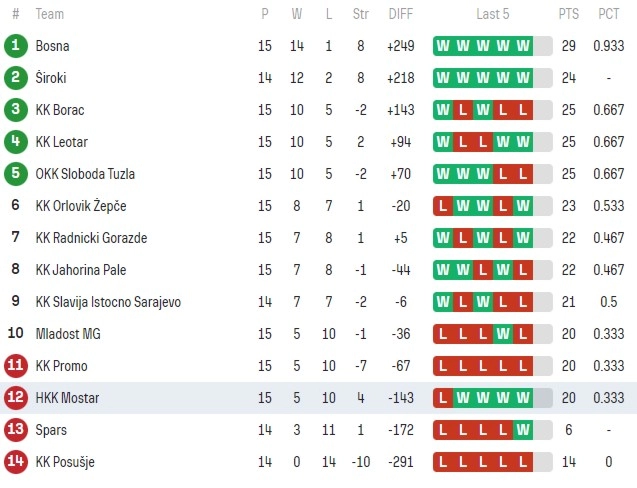Viewport: 637px width, 488px height.
Task: Select the HKK Mostar highlighted row name
Action: (67, 398)
